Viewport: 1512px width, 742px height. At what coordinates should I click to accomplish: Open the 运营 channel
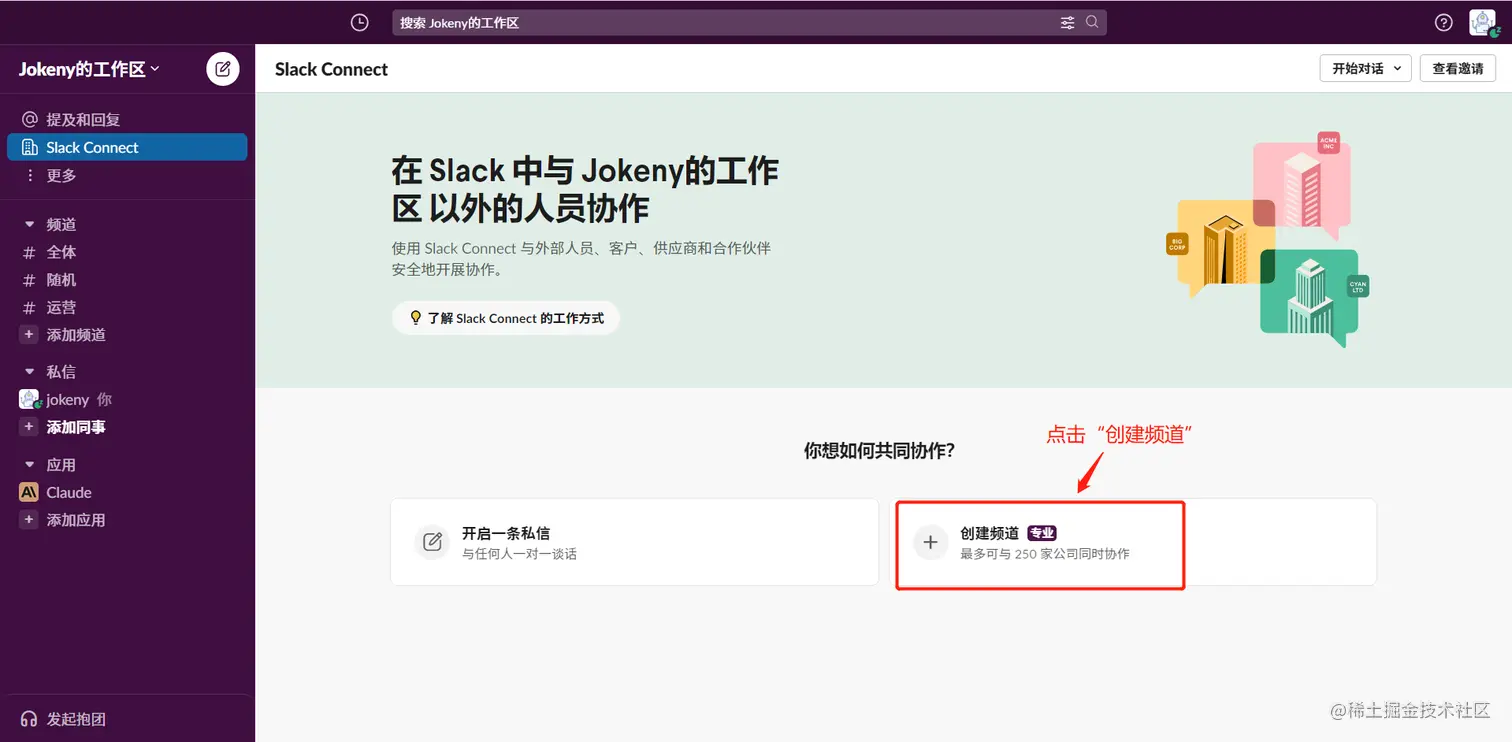tap(127, 307)
